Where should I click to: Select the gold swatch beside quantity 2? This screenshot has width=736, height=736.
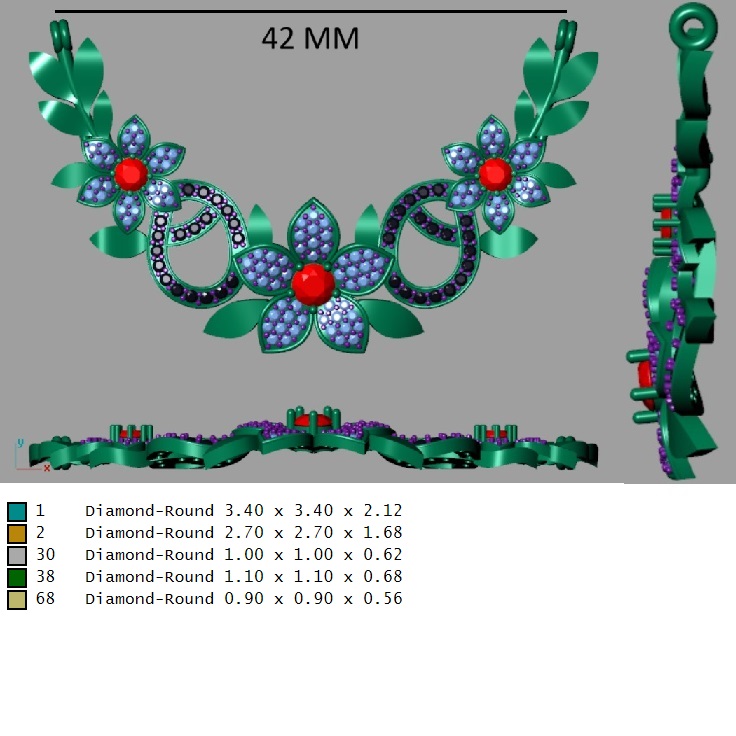tap(16, 533)
